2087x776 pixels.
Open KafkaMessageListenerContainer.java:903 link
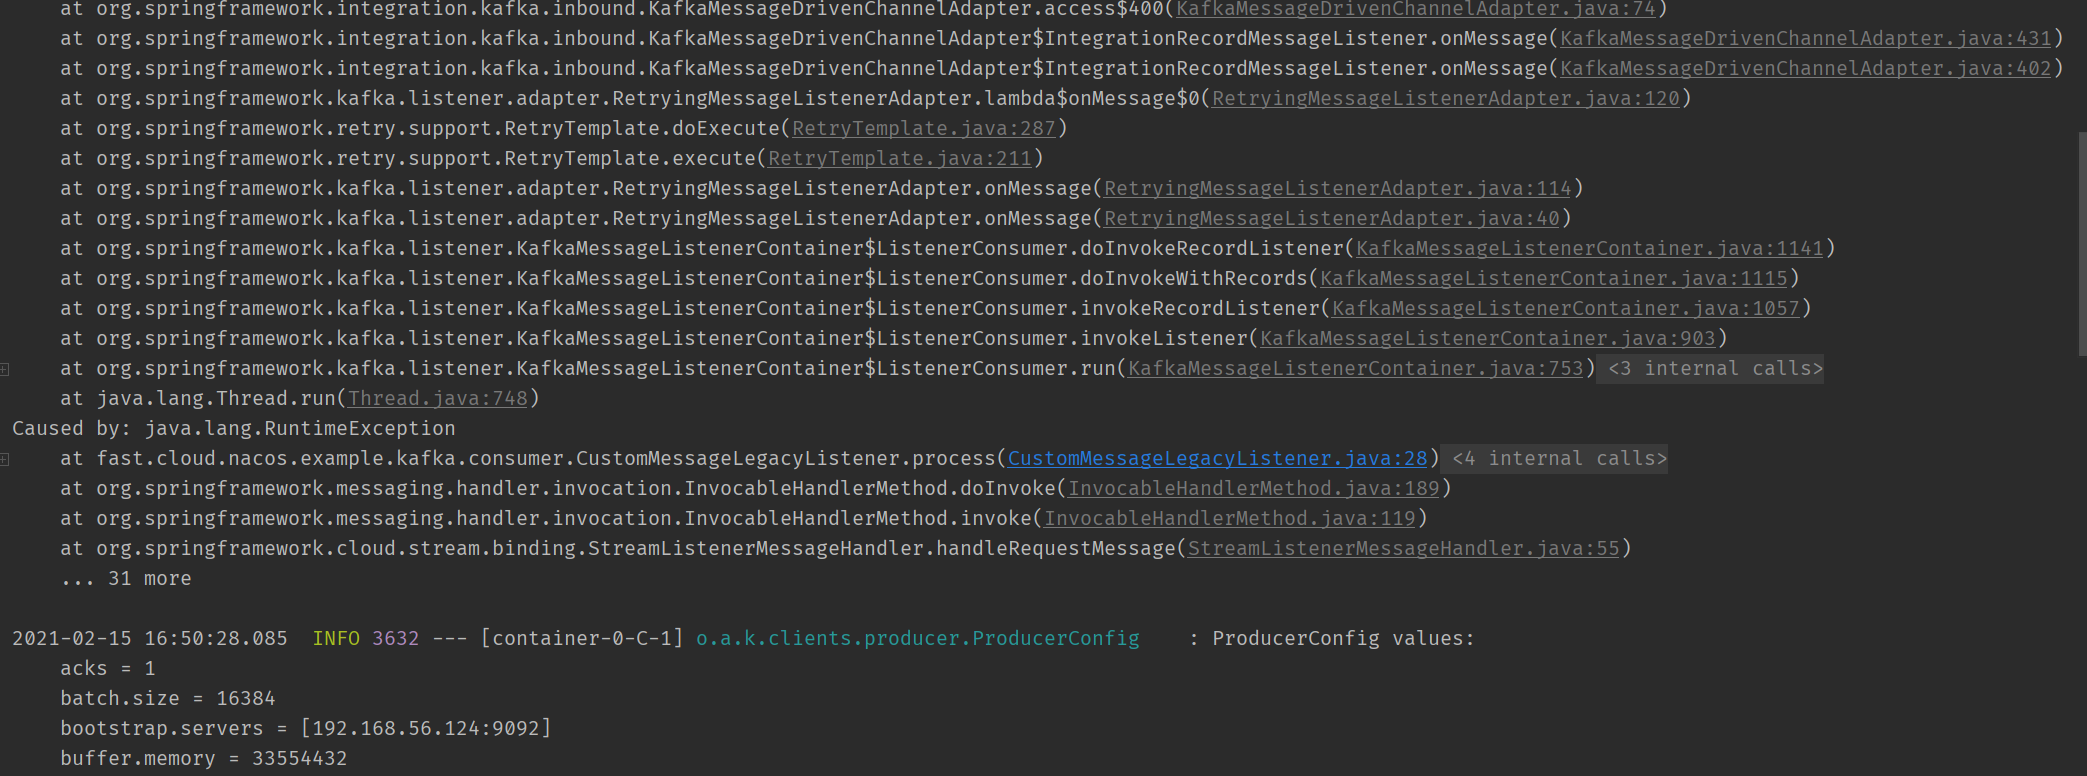tap(1487, 339)
